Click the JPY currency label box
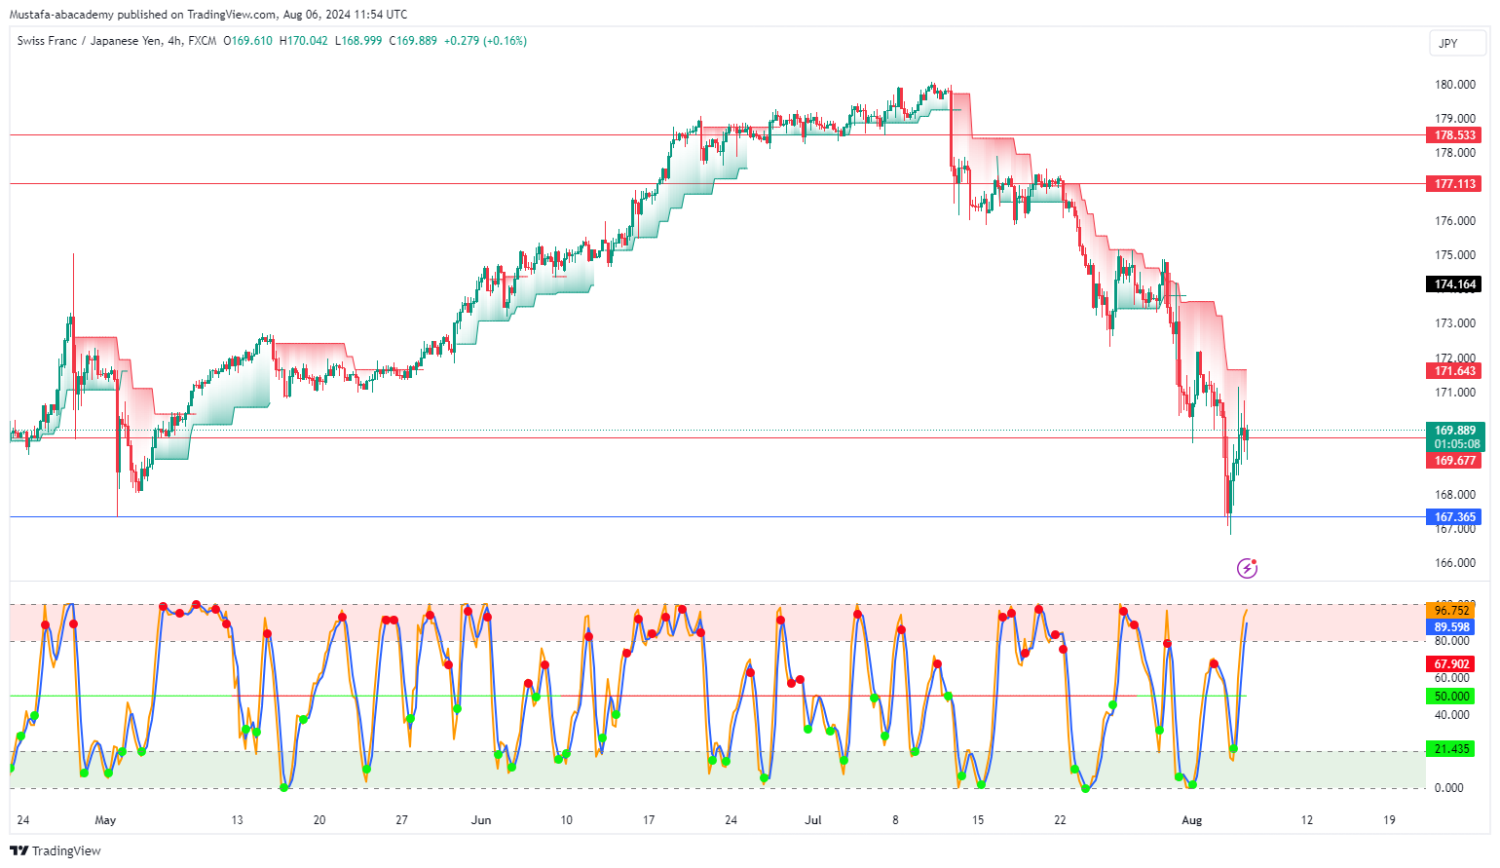Viewport: 1500px width, 868px height. [1455, 43]
